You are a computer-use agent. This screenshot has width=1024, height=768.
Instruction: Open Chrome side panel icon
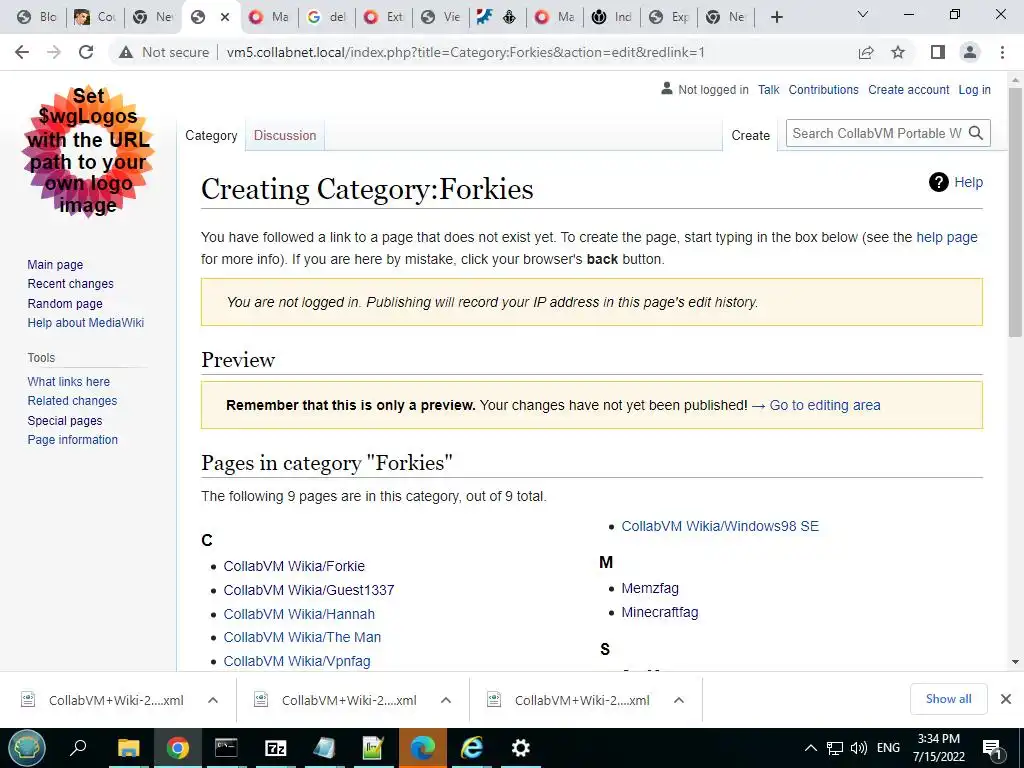[x=938, y=52]
